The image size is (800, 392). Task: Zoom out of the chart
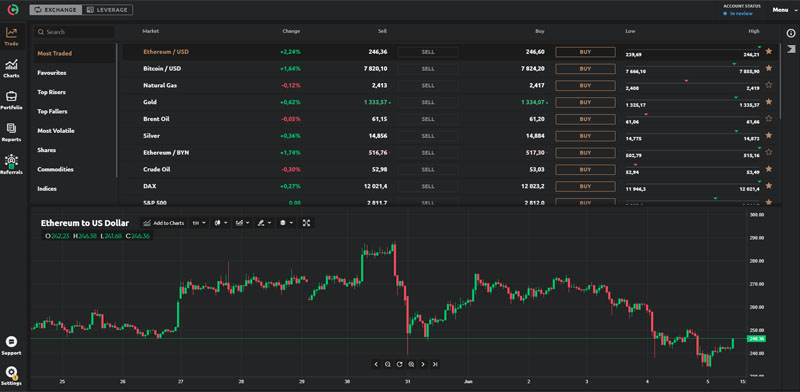click(388, 364)
